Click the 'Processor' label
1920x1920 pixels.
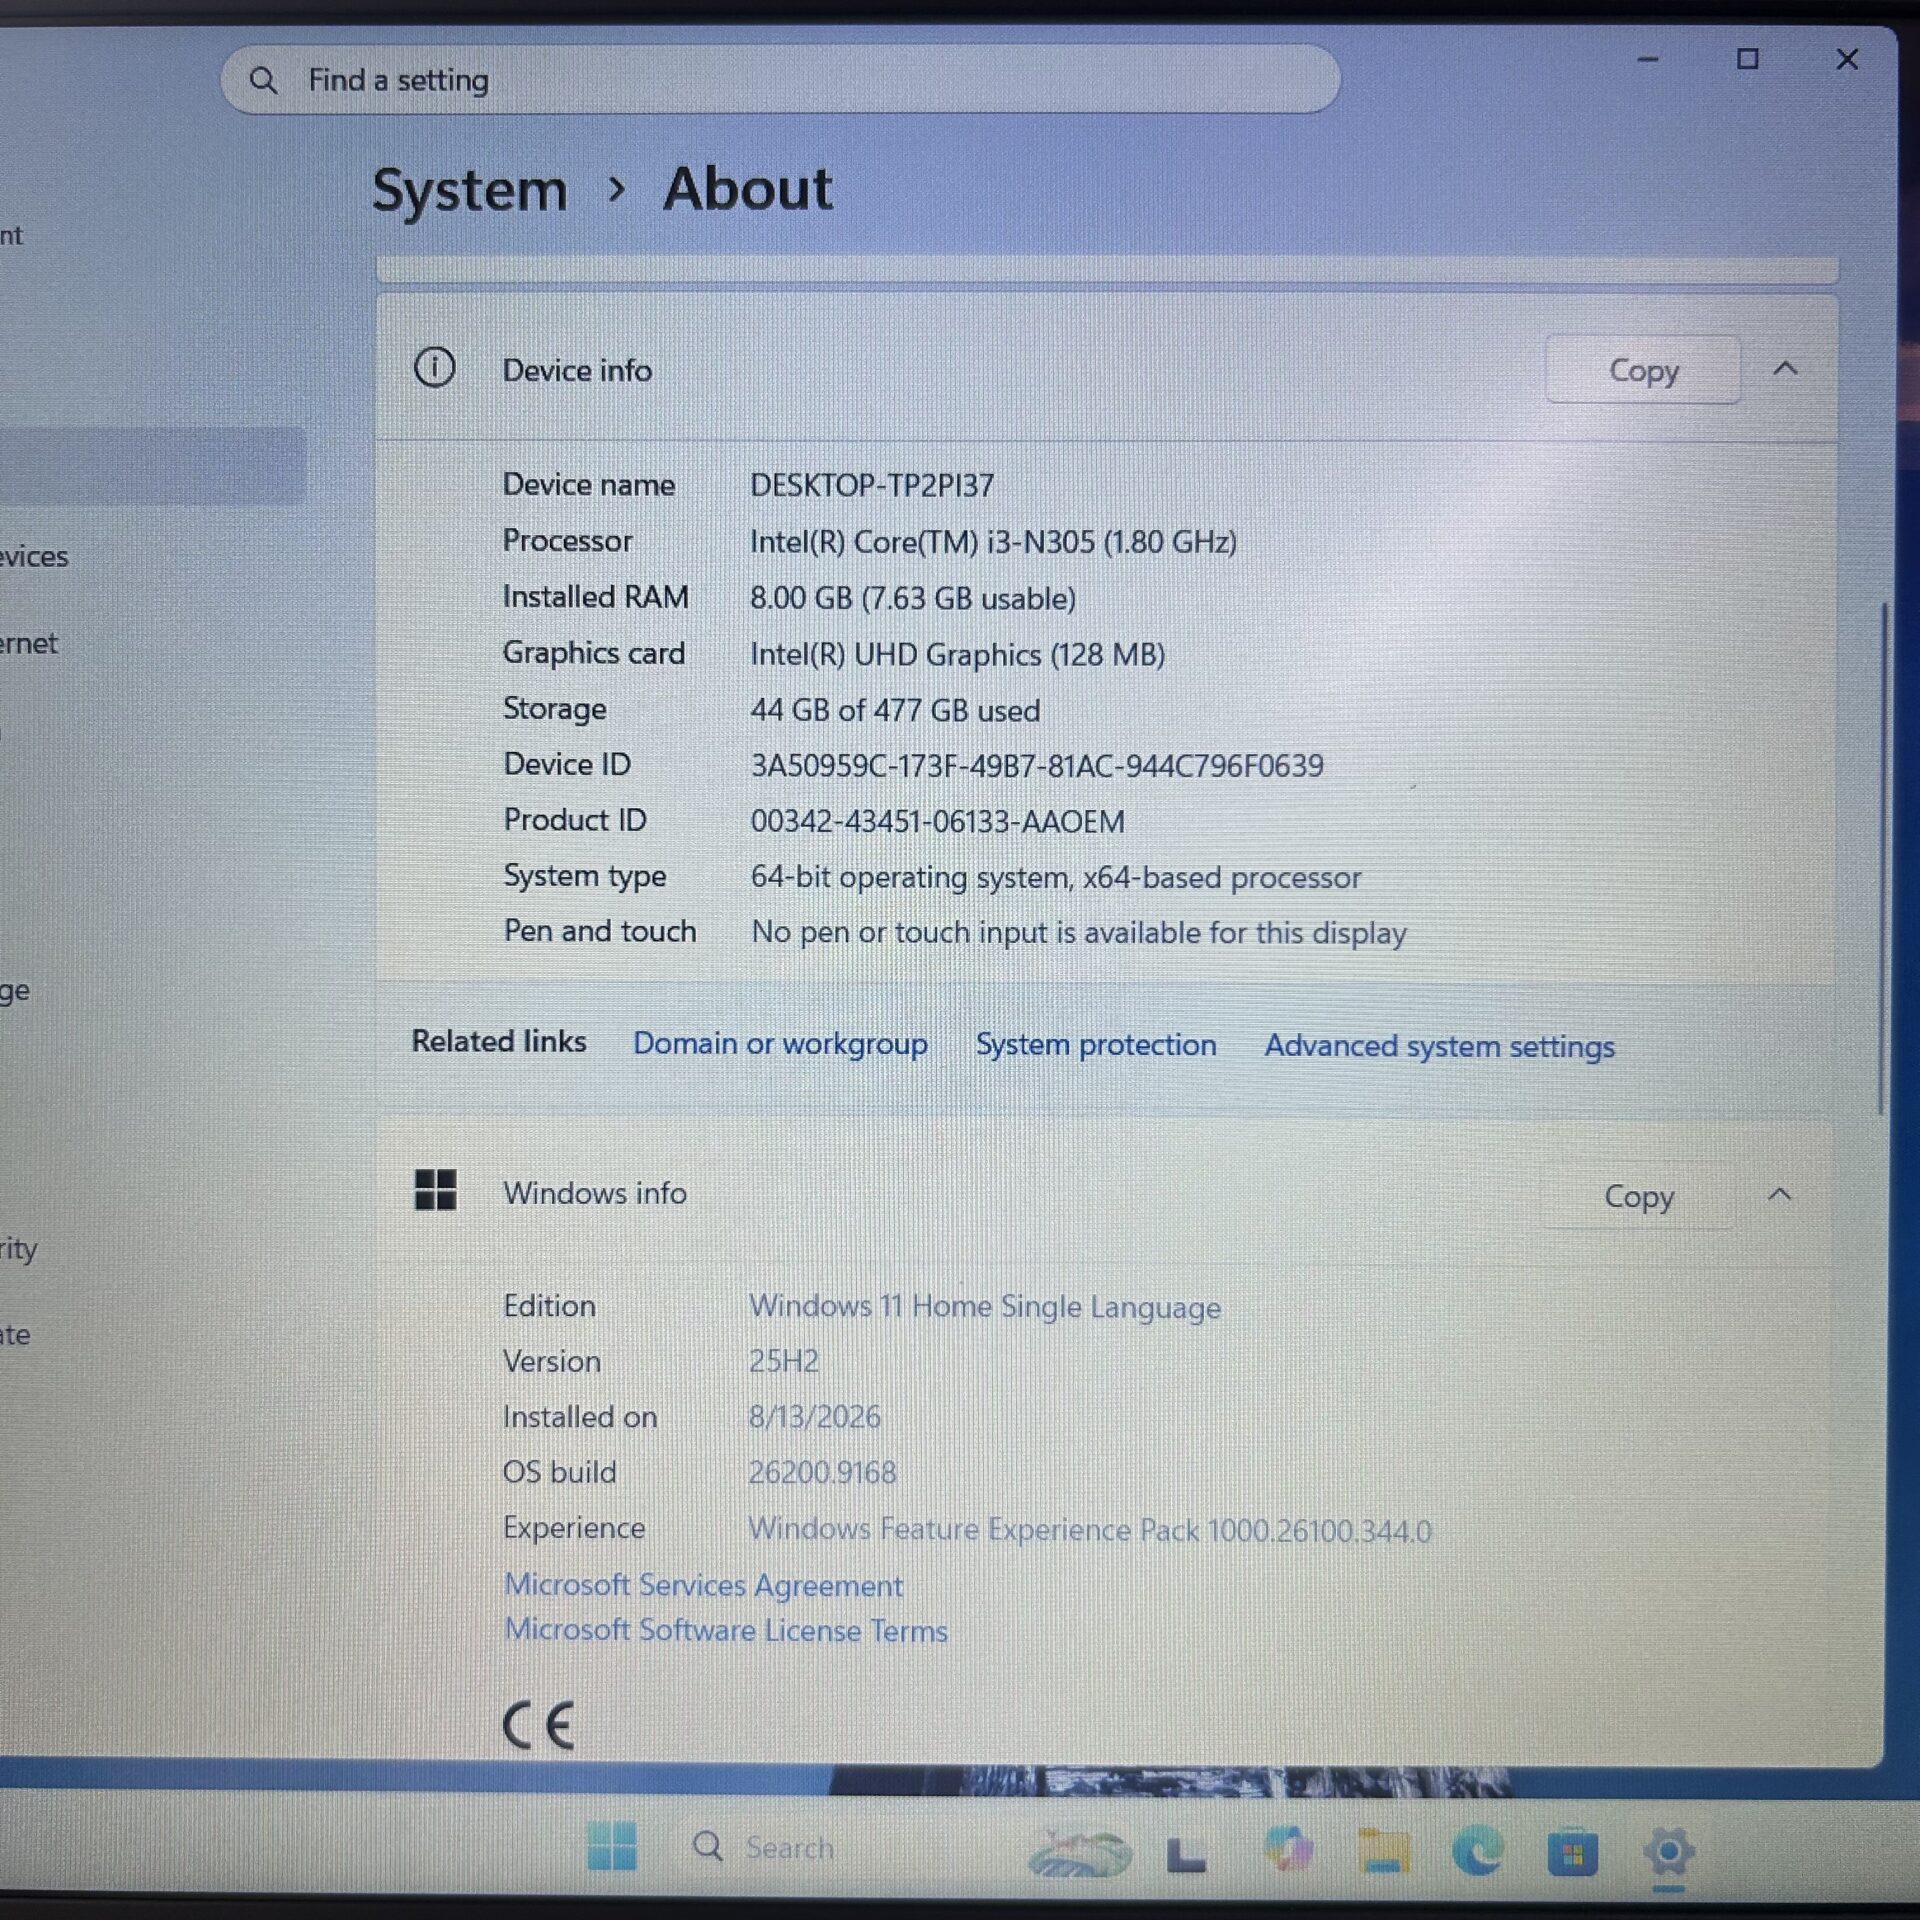tap(567, 540)
